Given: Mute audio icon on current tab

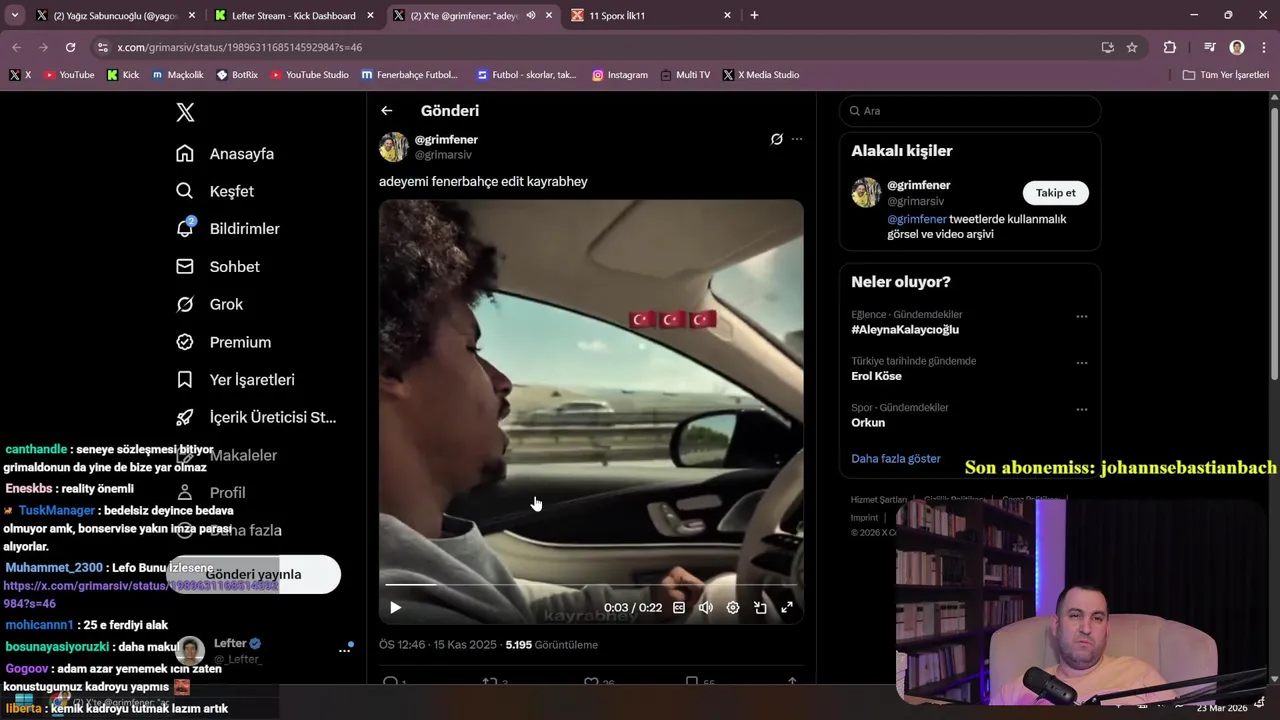Looking at the screenshot, I should coord(531,16).
